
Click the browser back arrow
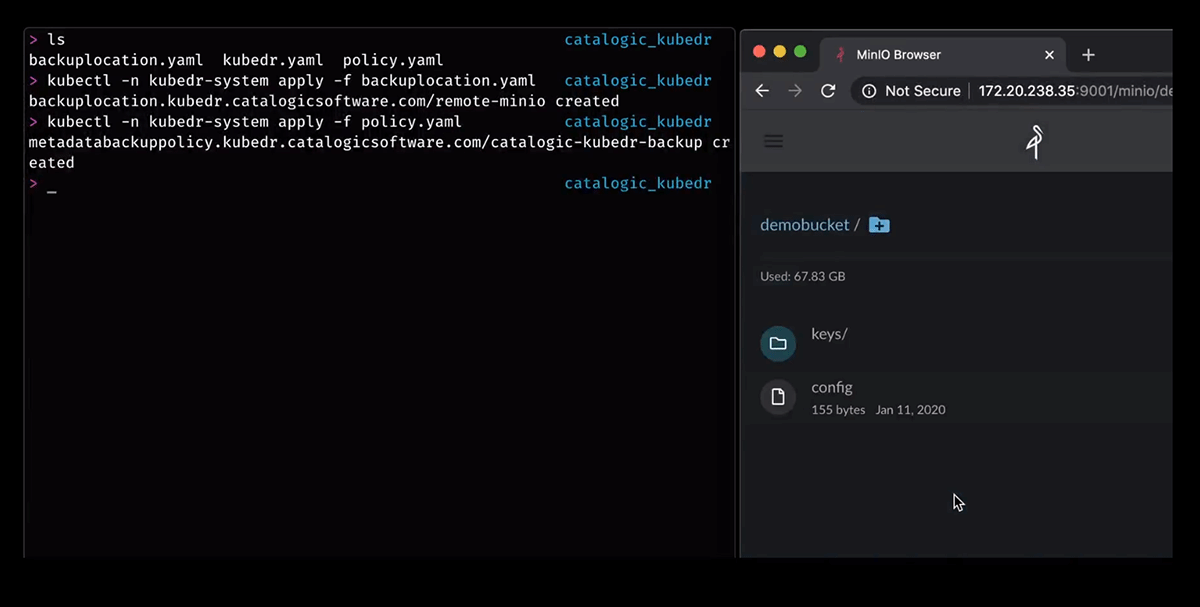(762, 90)
